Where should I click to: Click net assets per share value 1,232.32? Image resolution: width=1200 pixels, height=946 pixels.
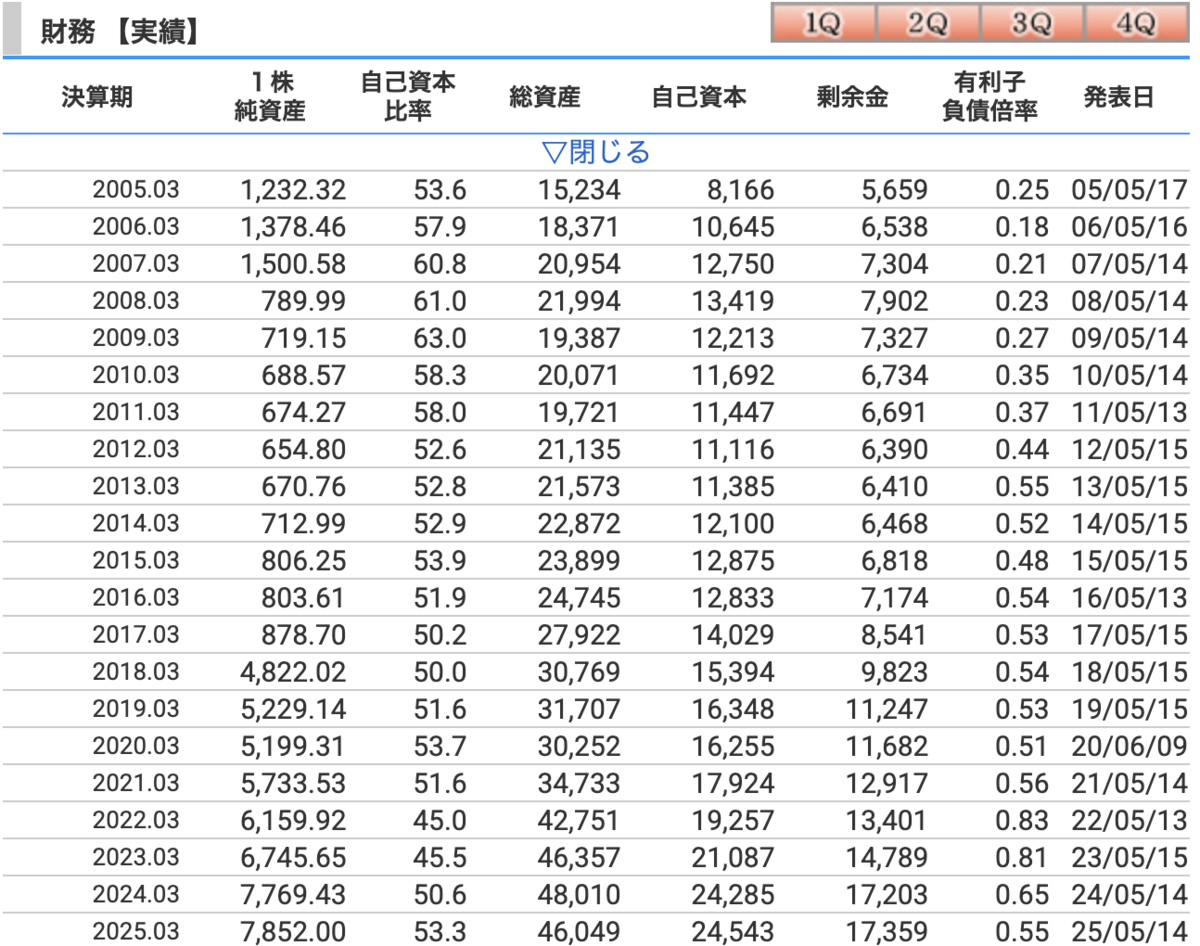[293, 190]
